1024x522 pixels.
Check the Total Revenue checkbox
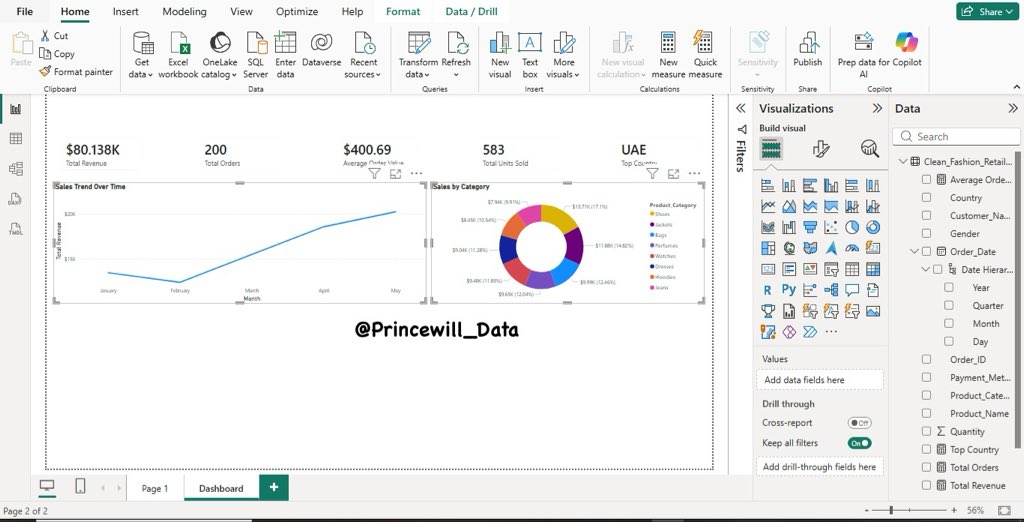point(926,485)
